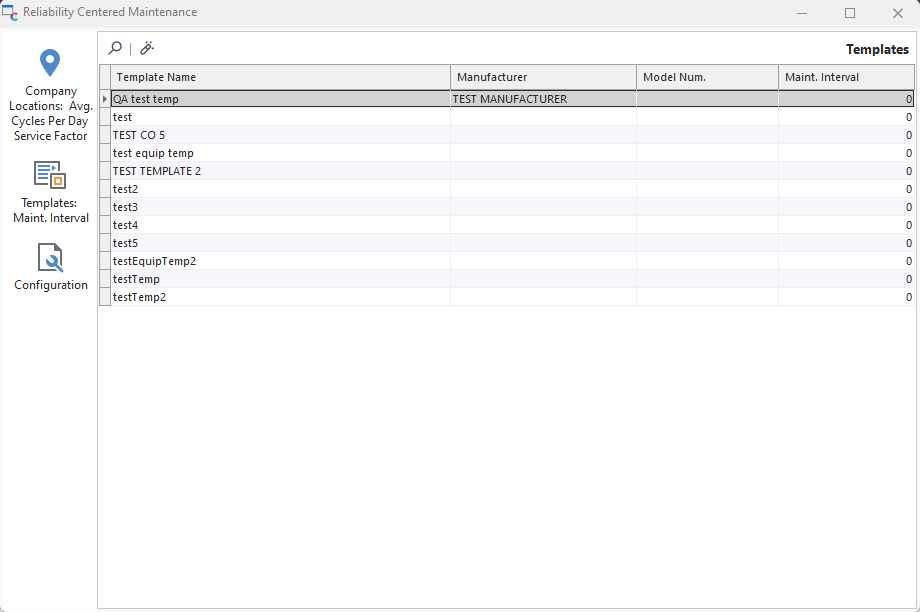Image resolution: width=920 pixels, height=612 pixels.
Task: Click the row selector beside test3
Action: pos(104,207)
